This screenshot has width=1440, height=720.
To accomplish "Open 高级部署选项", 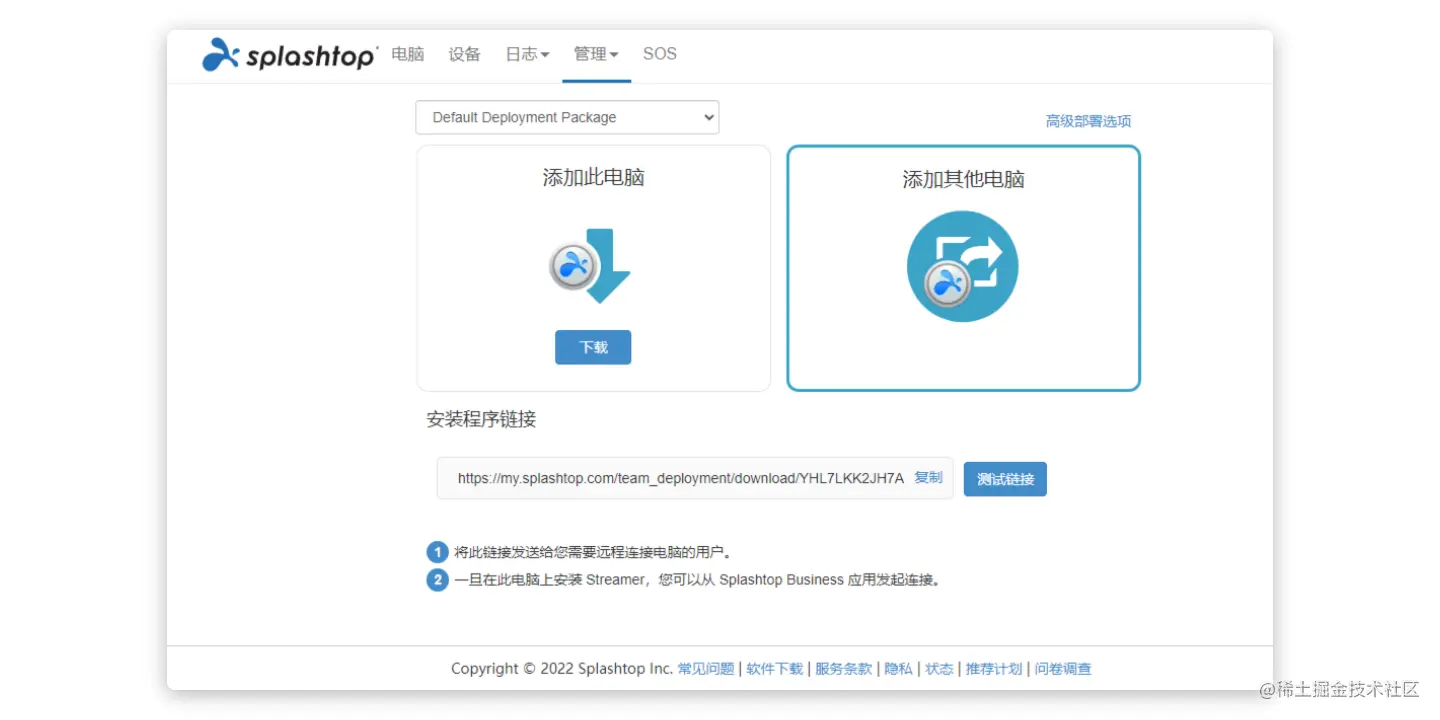I will pyautogui.click(x=1088, y=120).
